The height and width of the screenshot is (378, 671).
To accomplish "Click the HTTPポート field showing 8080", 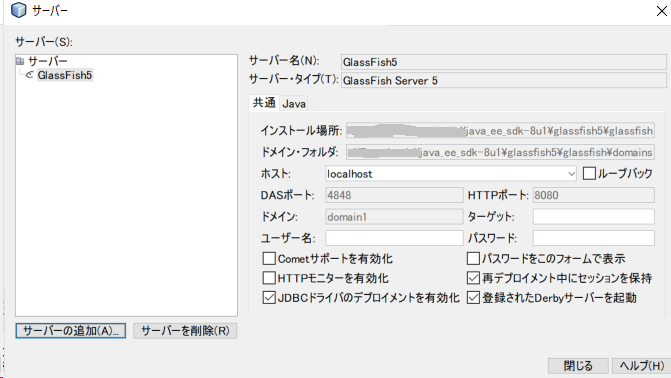I will [594, 195].
